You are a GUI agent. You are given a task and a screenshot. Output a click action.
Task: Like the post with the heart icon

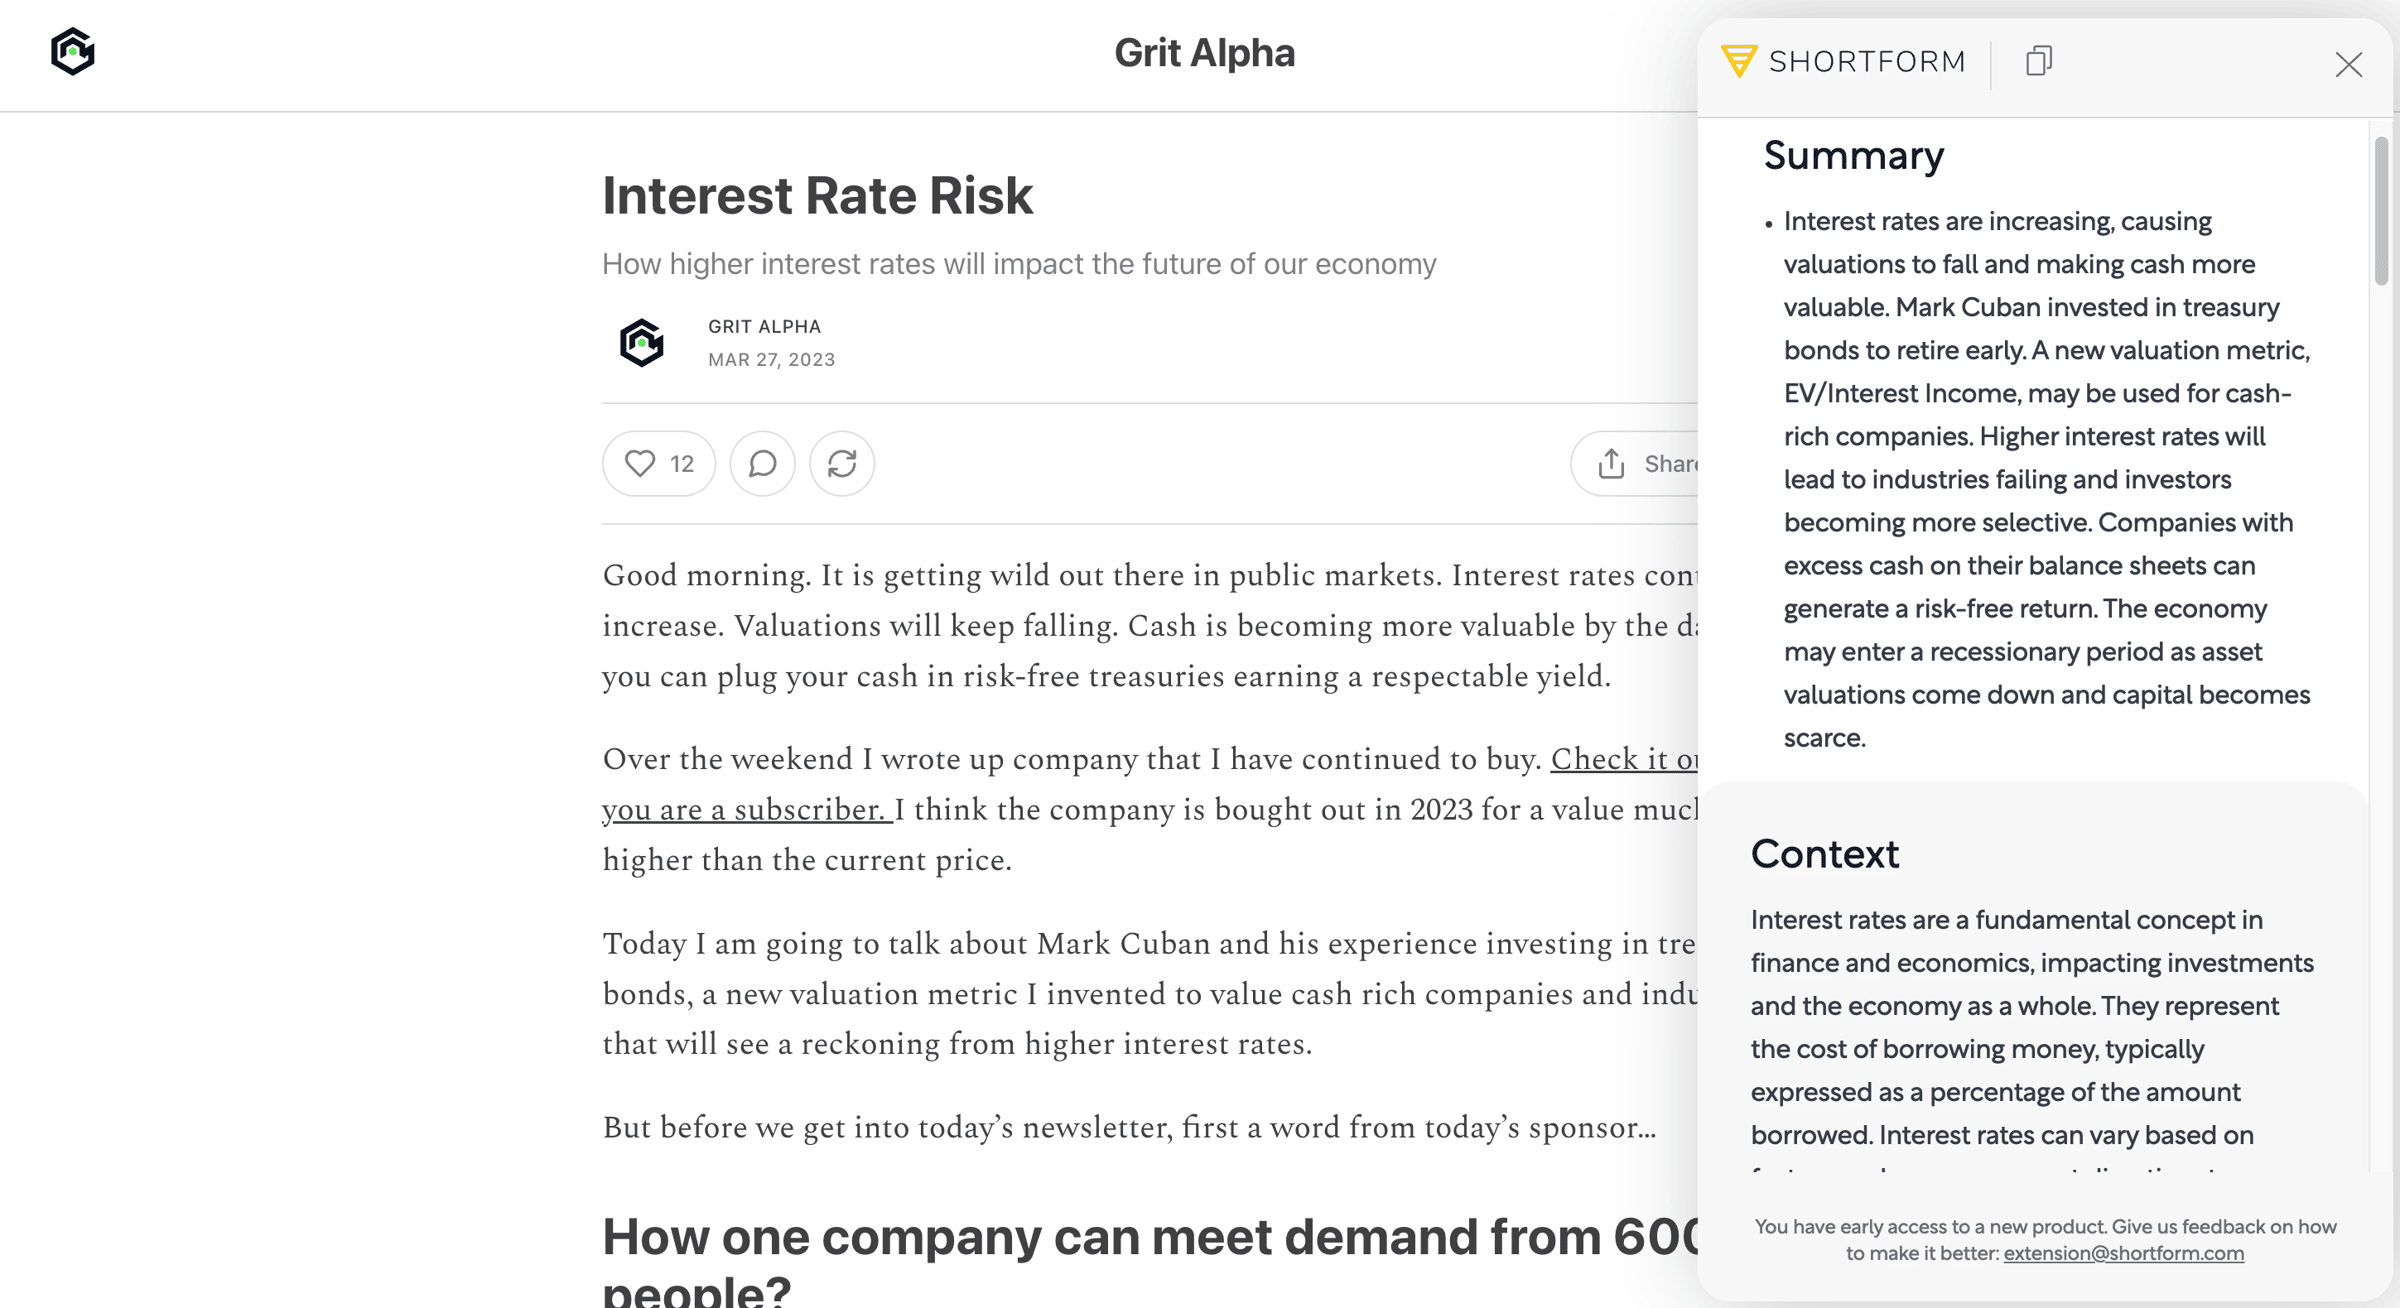[x=640, y=463]
